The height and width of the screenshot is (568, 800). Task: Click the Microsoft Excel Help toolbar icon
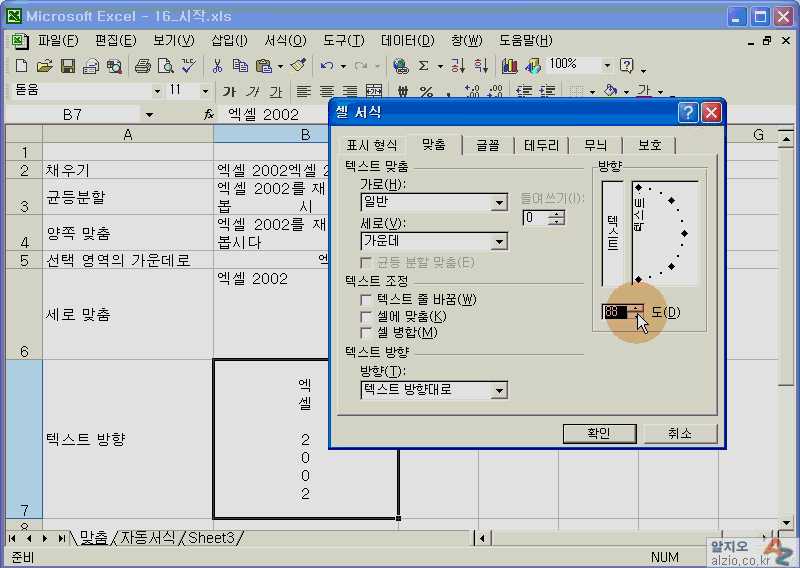[x=627, y=66]
